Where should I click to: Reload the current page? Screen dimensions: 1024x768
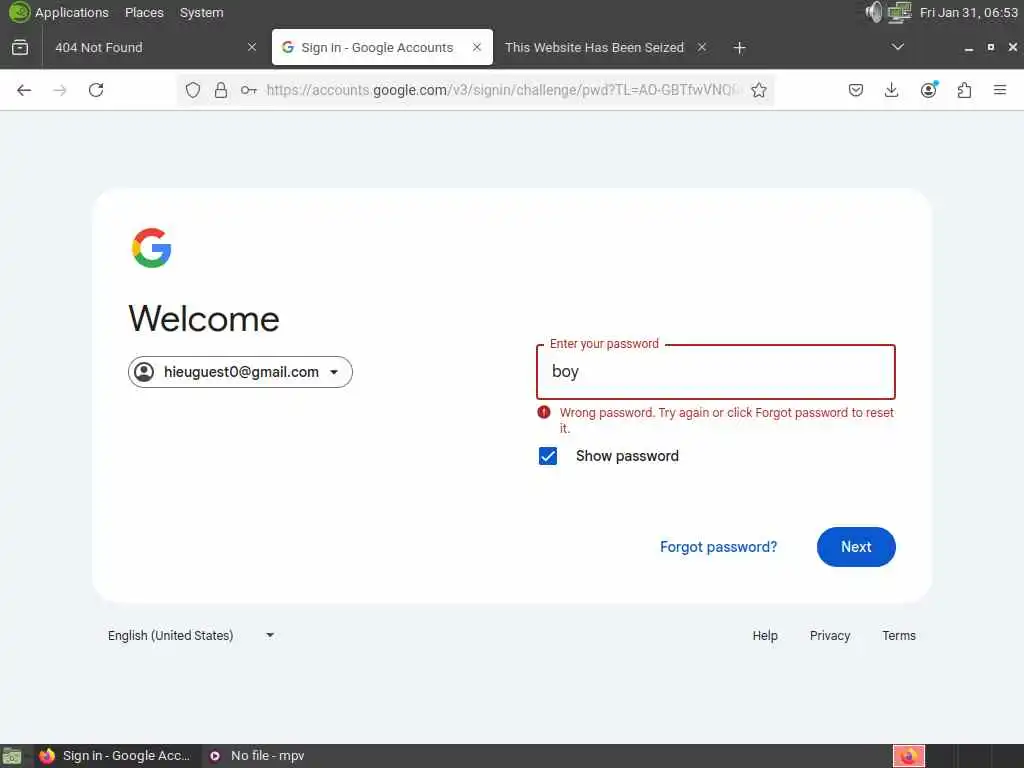(96, 90)
